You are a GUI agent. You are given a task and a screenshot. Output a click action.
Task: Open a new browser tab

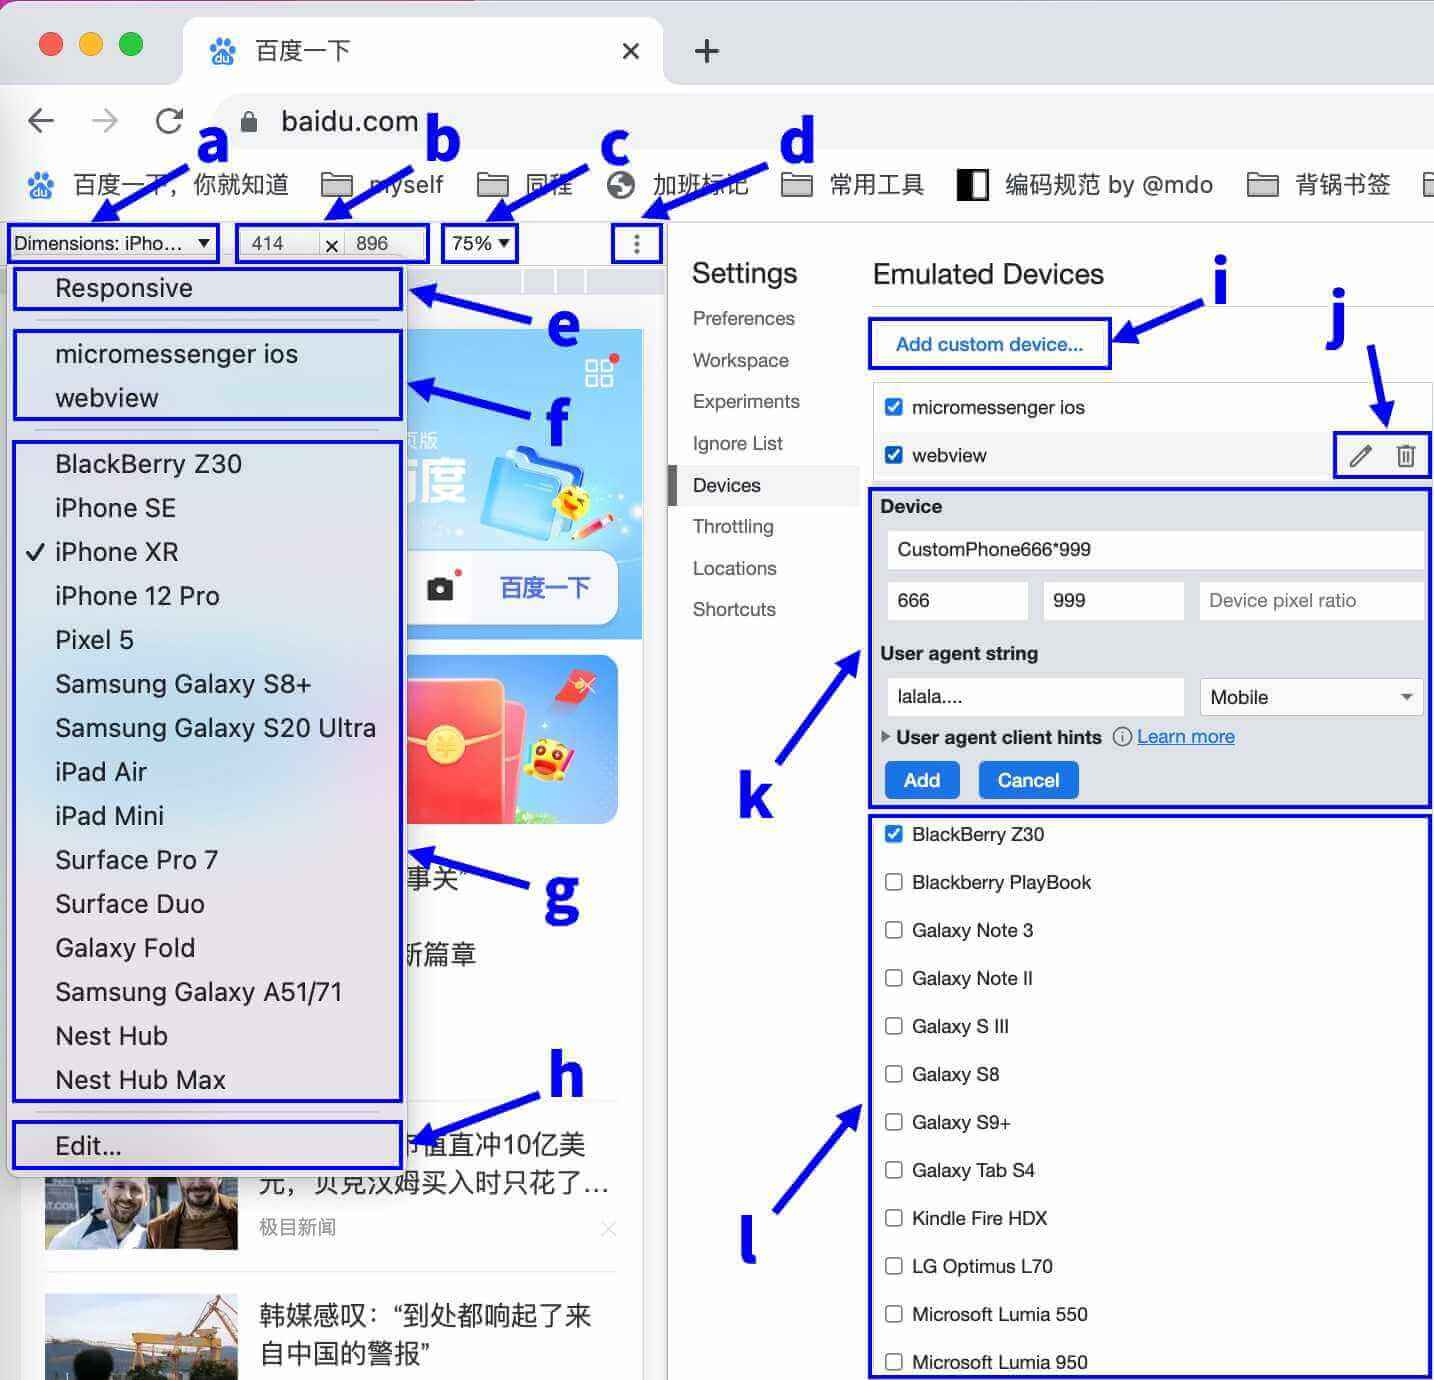click(707, 51)
